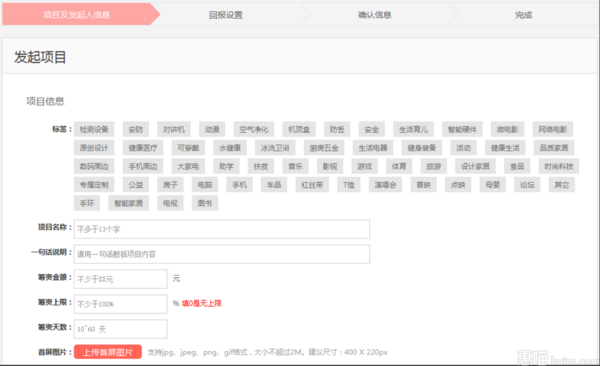Select the 原创设计 tag
This screenshot has width=600, height=366.
click(94, 148)
